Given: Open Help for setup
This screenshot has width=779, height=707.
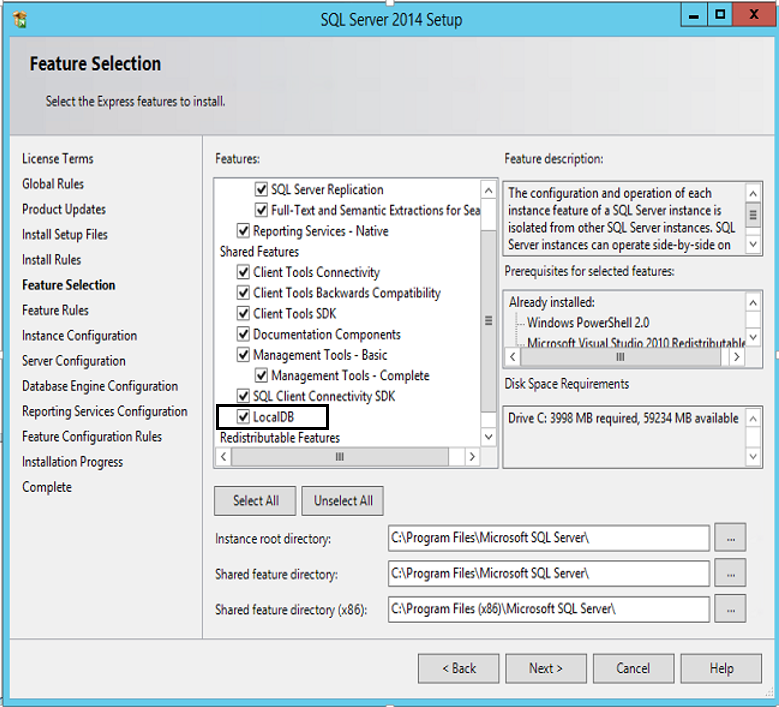Looking at the screenshot, I should (721, 668).
